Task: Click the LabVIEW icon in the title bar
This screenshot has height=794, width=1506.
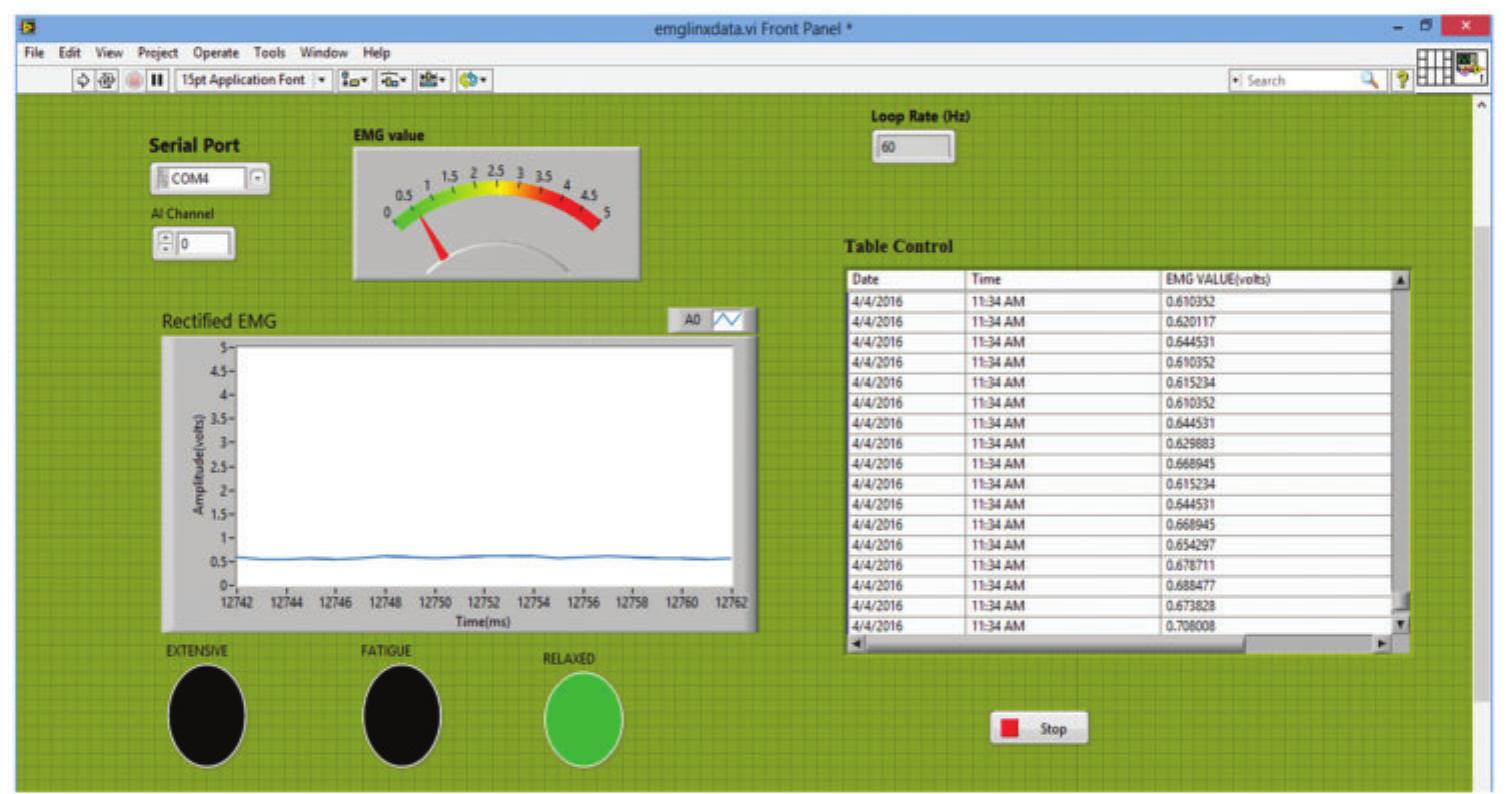Action: click(x=29, y=26)
